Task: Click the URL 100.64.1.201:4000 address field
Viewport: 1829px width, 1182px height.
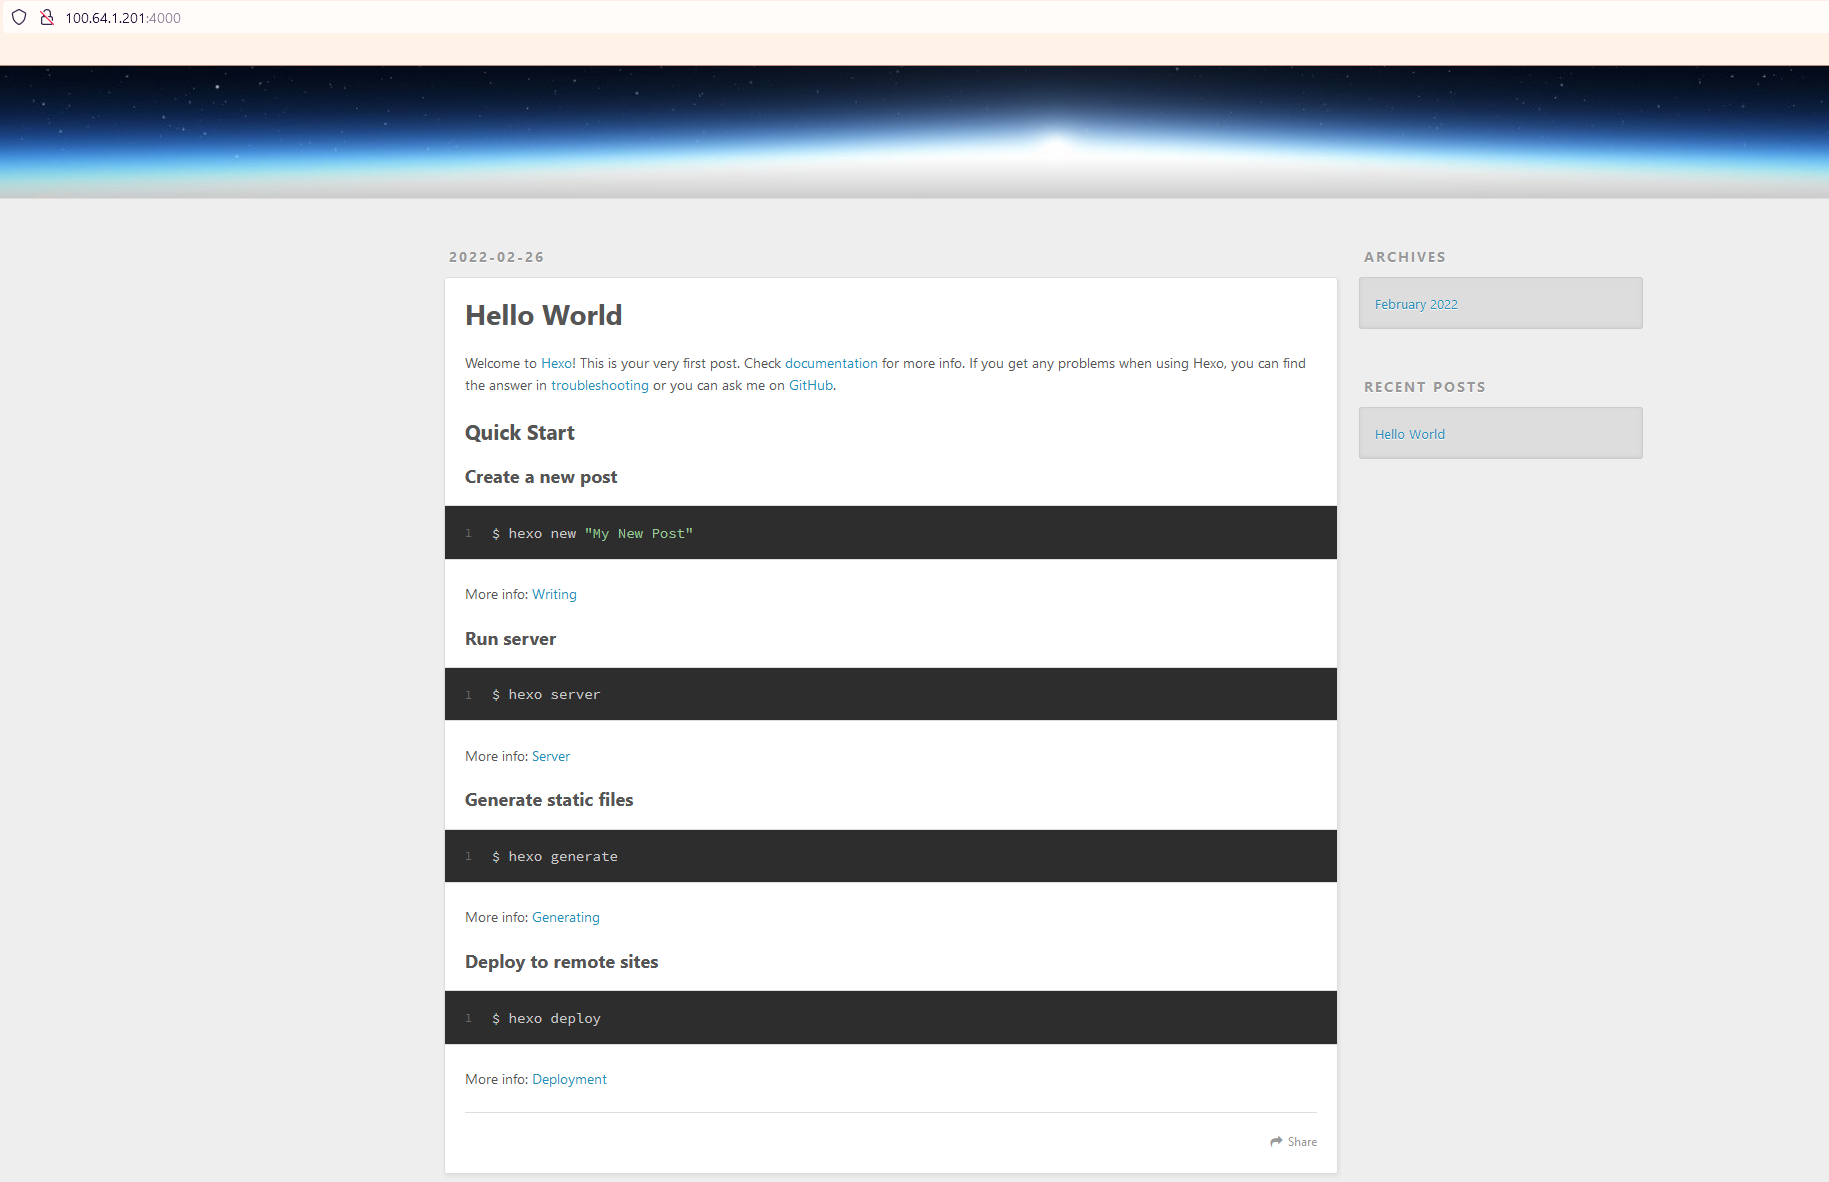Action: click(x=123, y=18)
